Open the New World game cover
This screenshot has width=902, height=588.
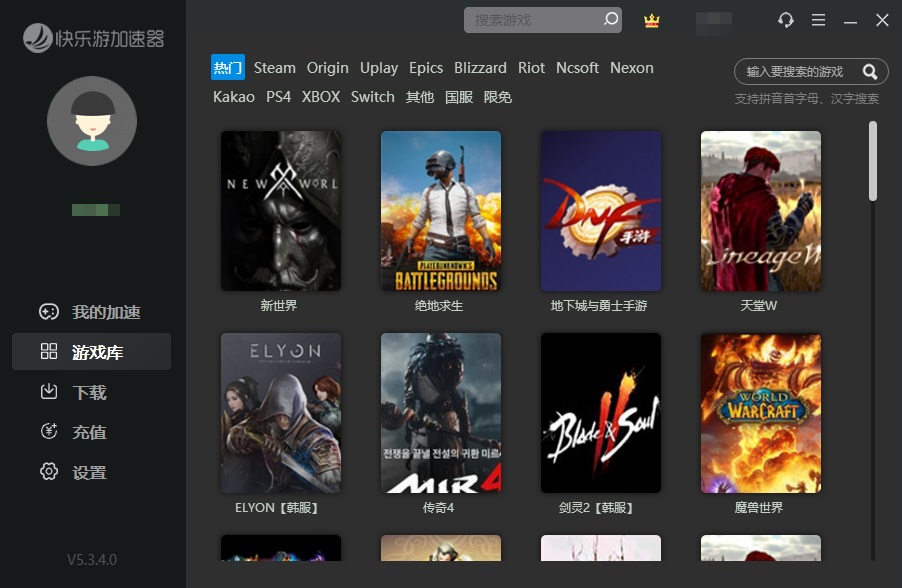281,211
